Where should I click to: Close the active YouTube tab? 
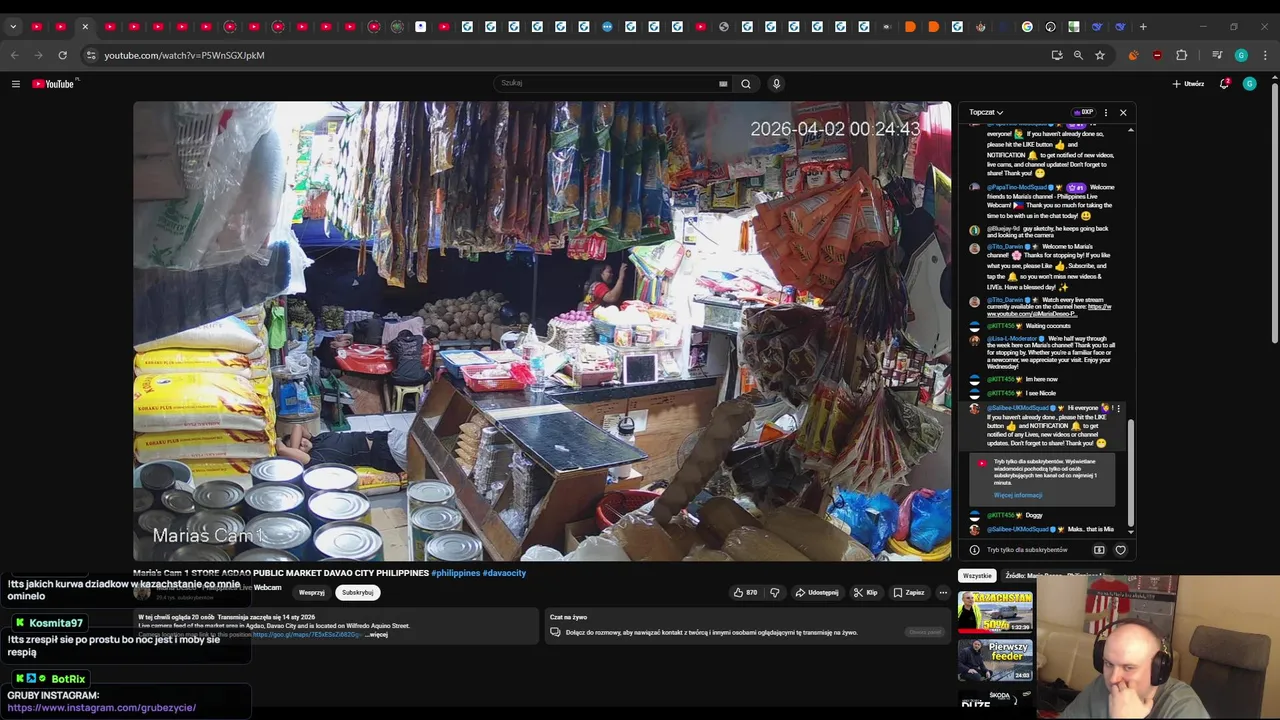[85, 27]
